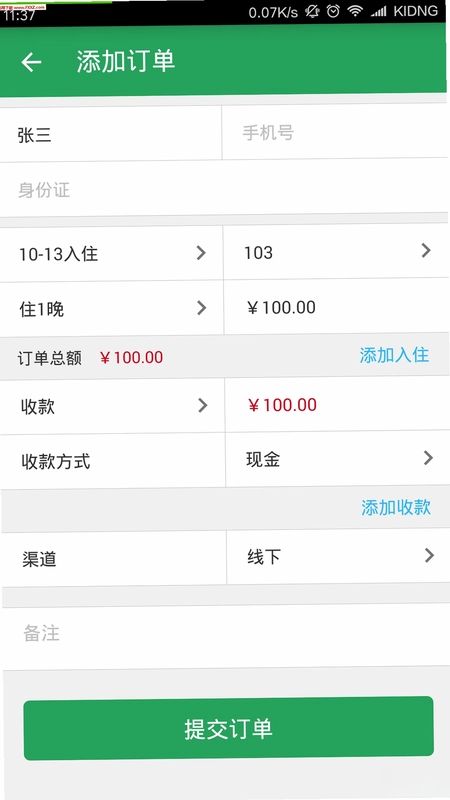Click the 添加入住 link
This screenshot has height=800, width=450.
click(394, 355)
